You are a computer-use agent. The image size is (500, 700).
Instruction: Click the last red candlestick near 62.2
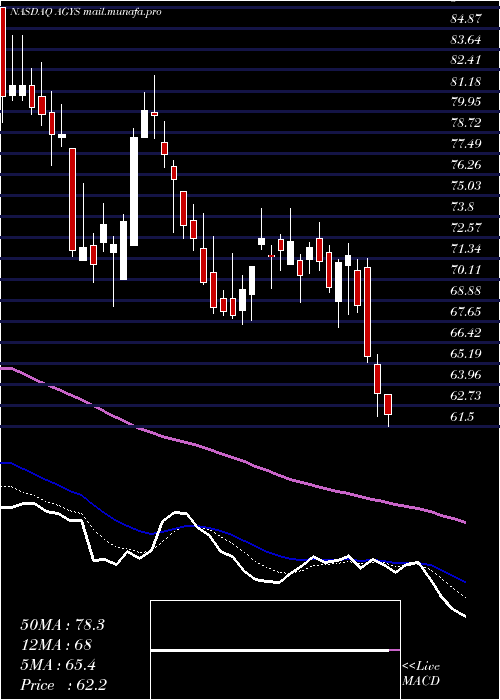coord(388,404)
